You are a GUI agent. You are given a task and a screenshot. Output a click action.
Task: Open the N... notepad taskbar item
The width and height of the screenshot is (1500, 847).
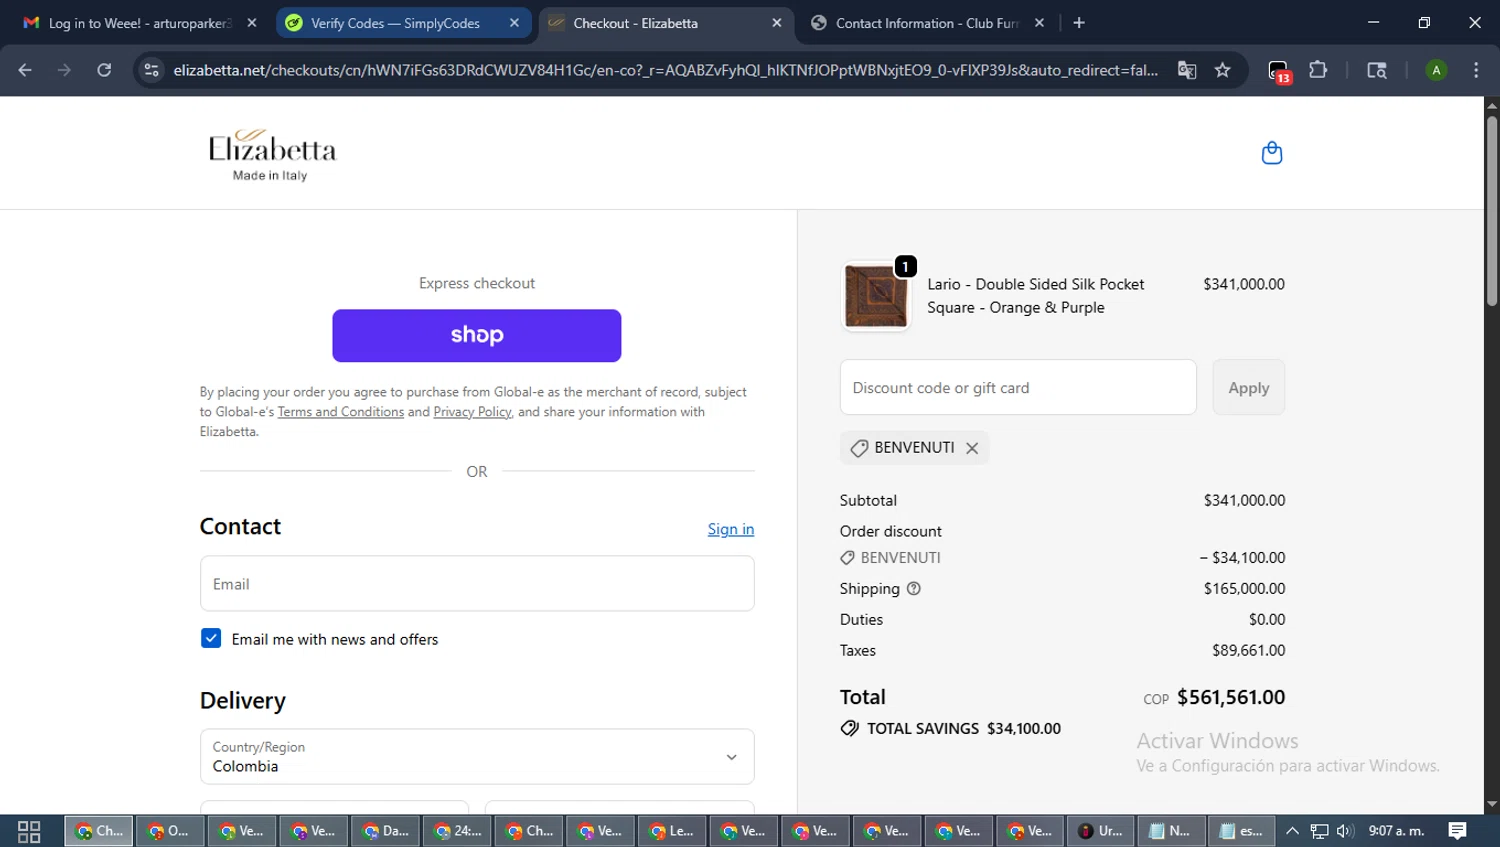pos(1171,831)
